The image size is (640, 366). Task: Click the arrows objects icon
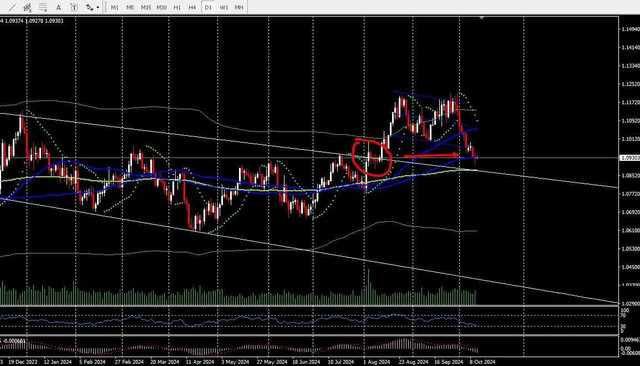tap(89, 7)
